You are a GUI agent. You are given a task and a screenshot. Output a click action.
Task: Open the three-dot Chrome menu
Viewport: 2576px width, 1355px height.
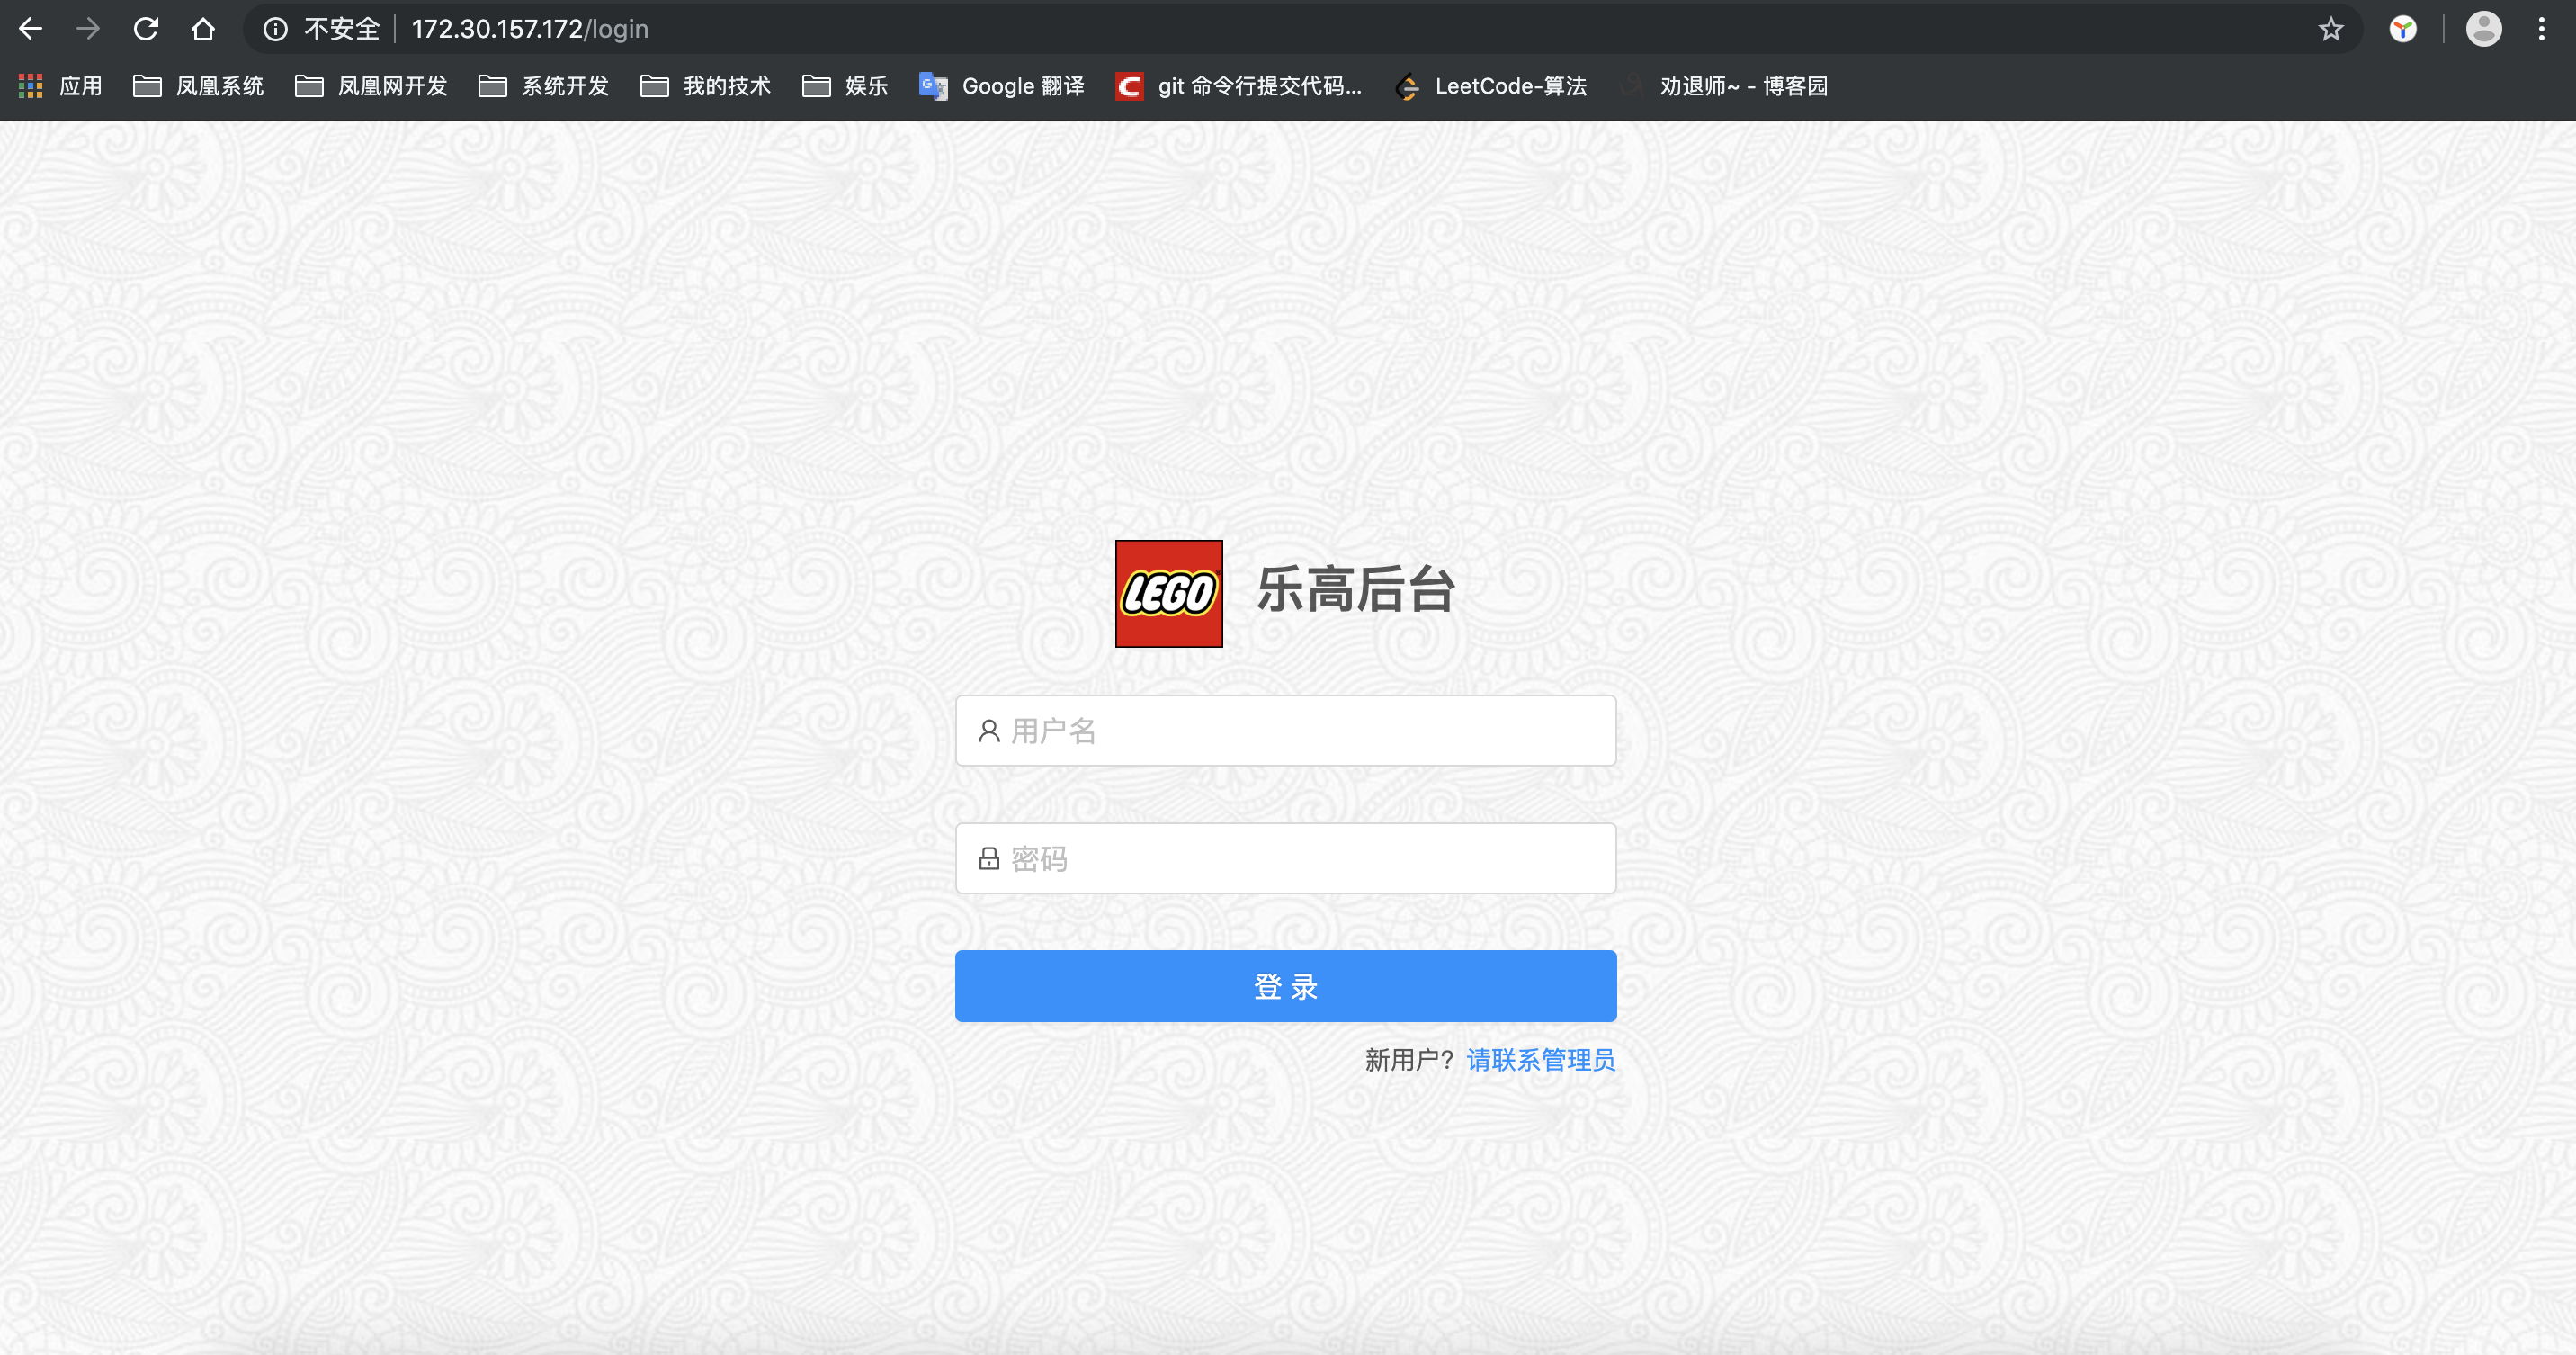point(2541,29)
